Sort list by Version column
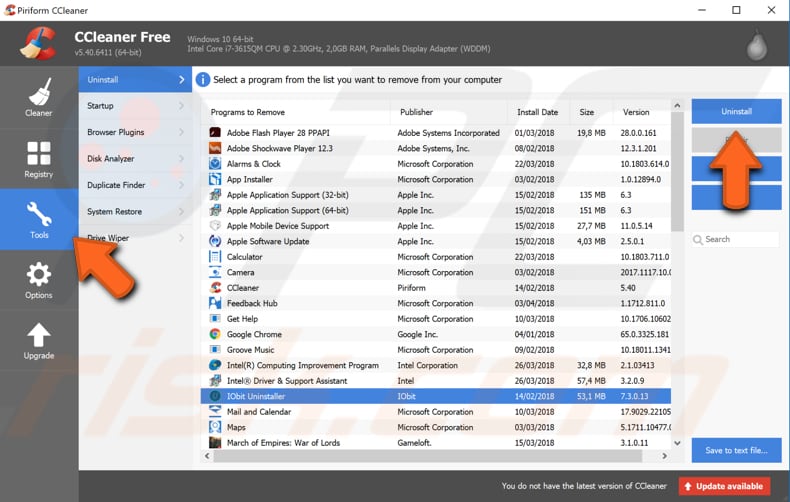The height and width of the screenshot is (502, 790). (x=642, y=112)
